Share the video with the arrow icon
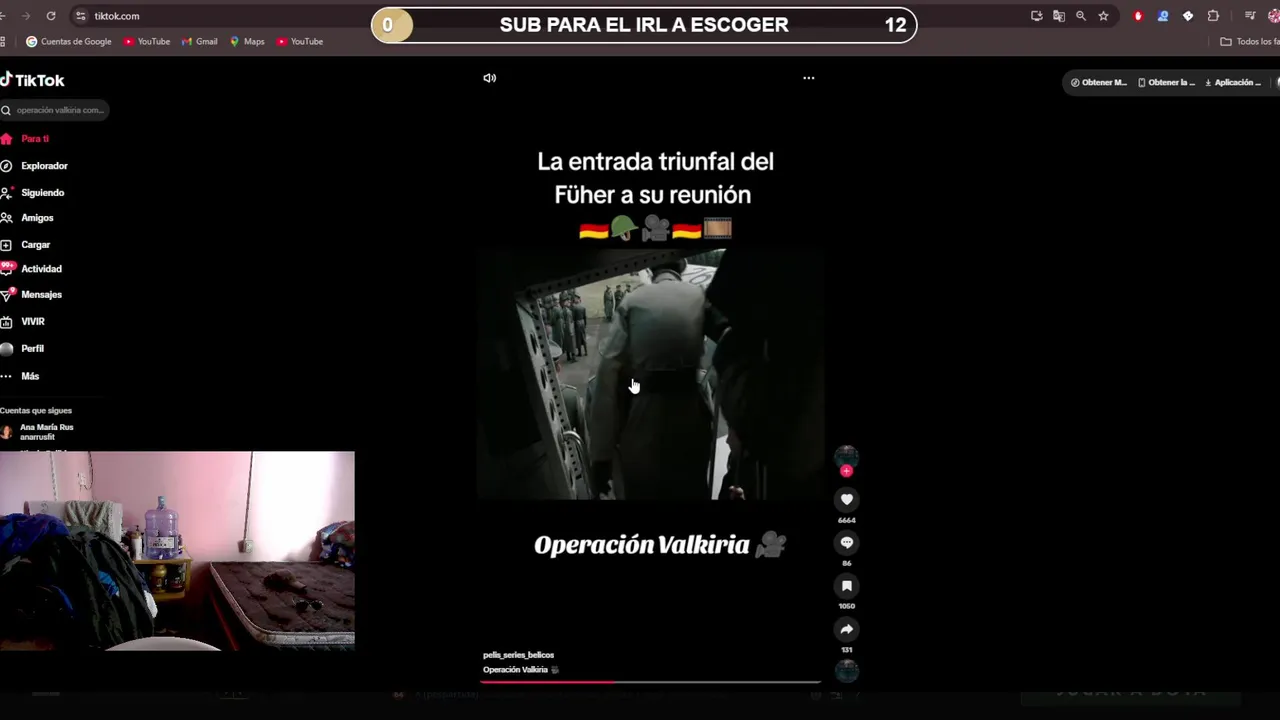The width and height of the screenshot is (1280, 720). tap(846, 629)
